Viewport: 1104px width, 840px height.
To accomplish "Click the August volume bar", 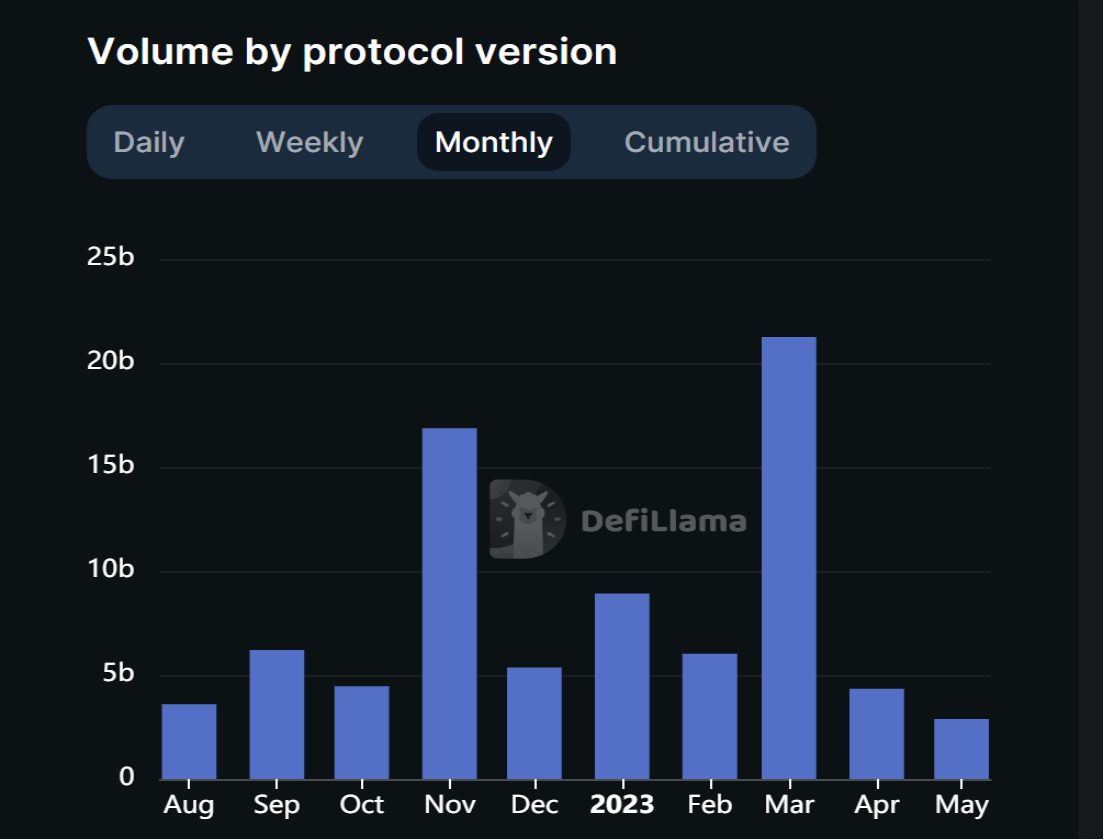I will 189,741.
